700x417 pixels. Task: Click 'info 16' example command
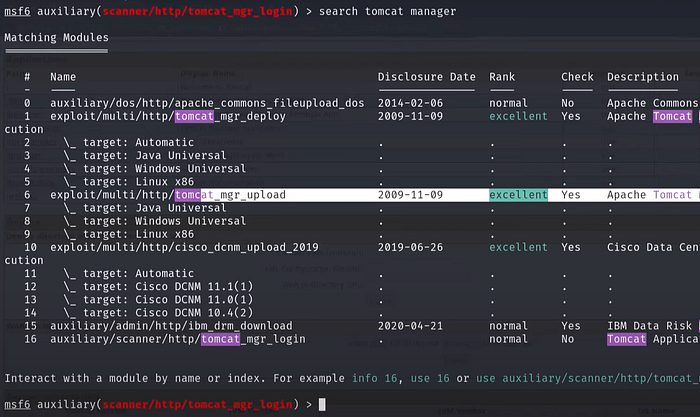point(375,378)
